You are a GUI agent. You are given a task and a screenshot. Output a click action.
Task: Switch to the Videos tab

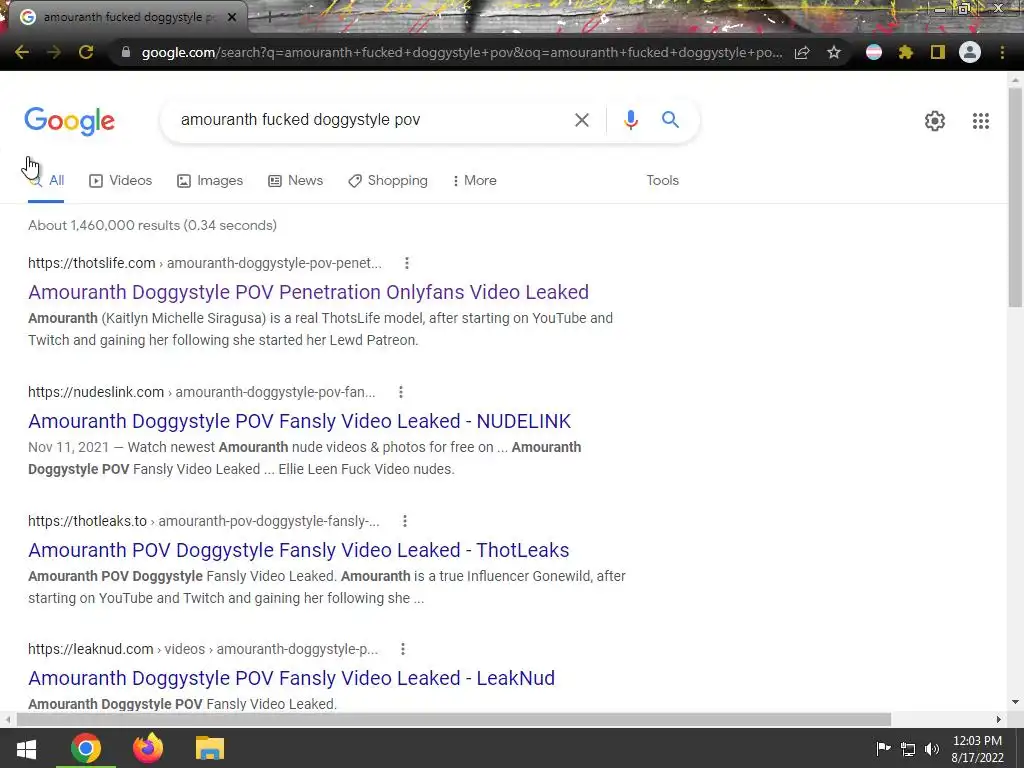(121, 181)
